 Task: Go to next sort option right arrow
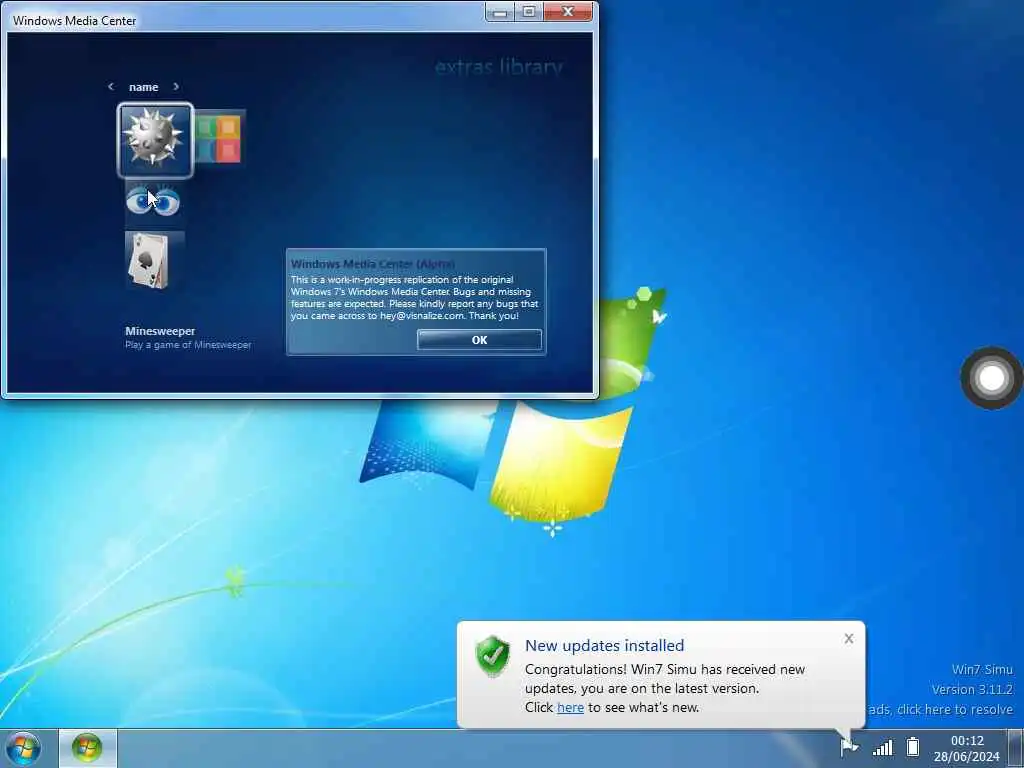176,86
